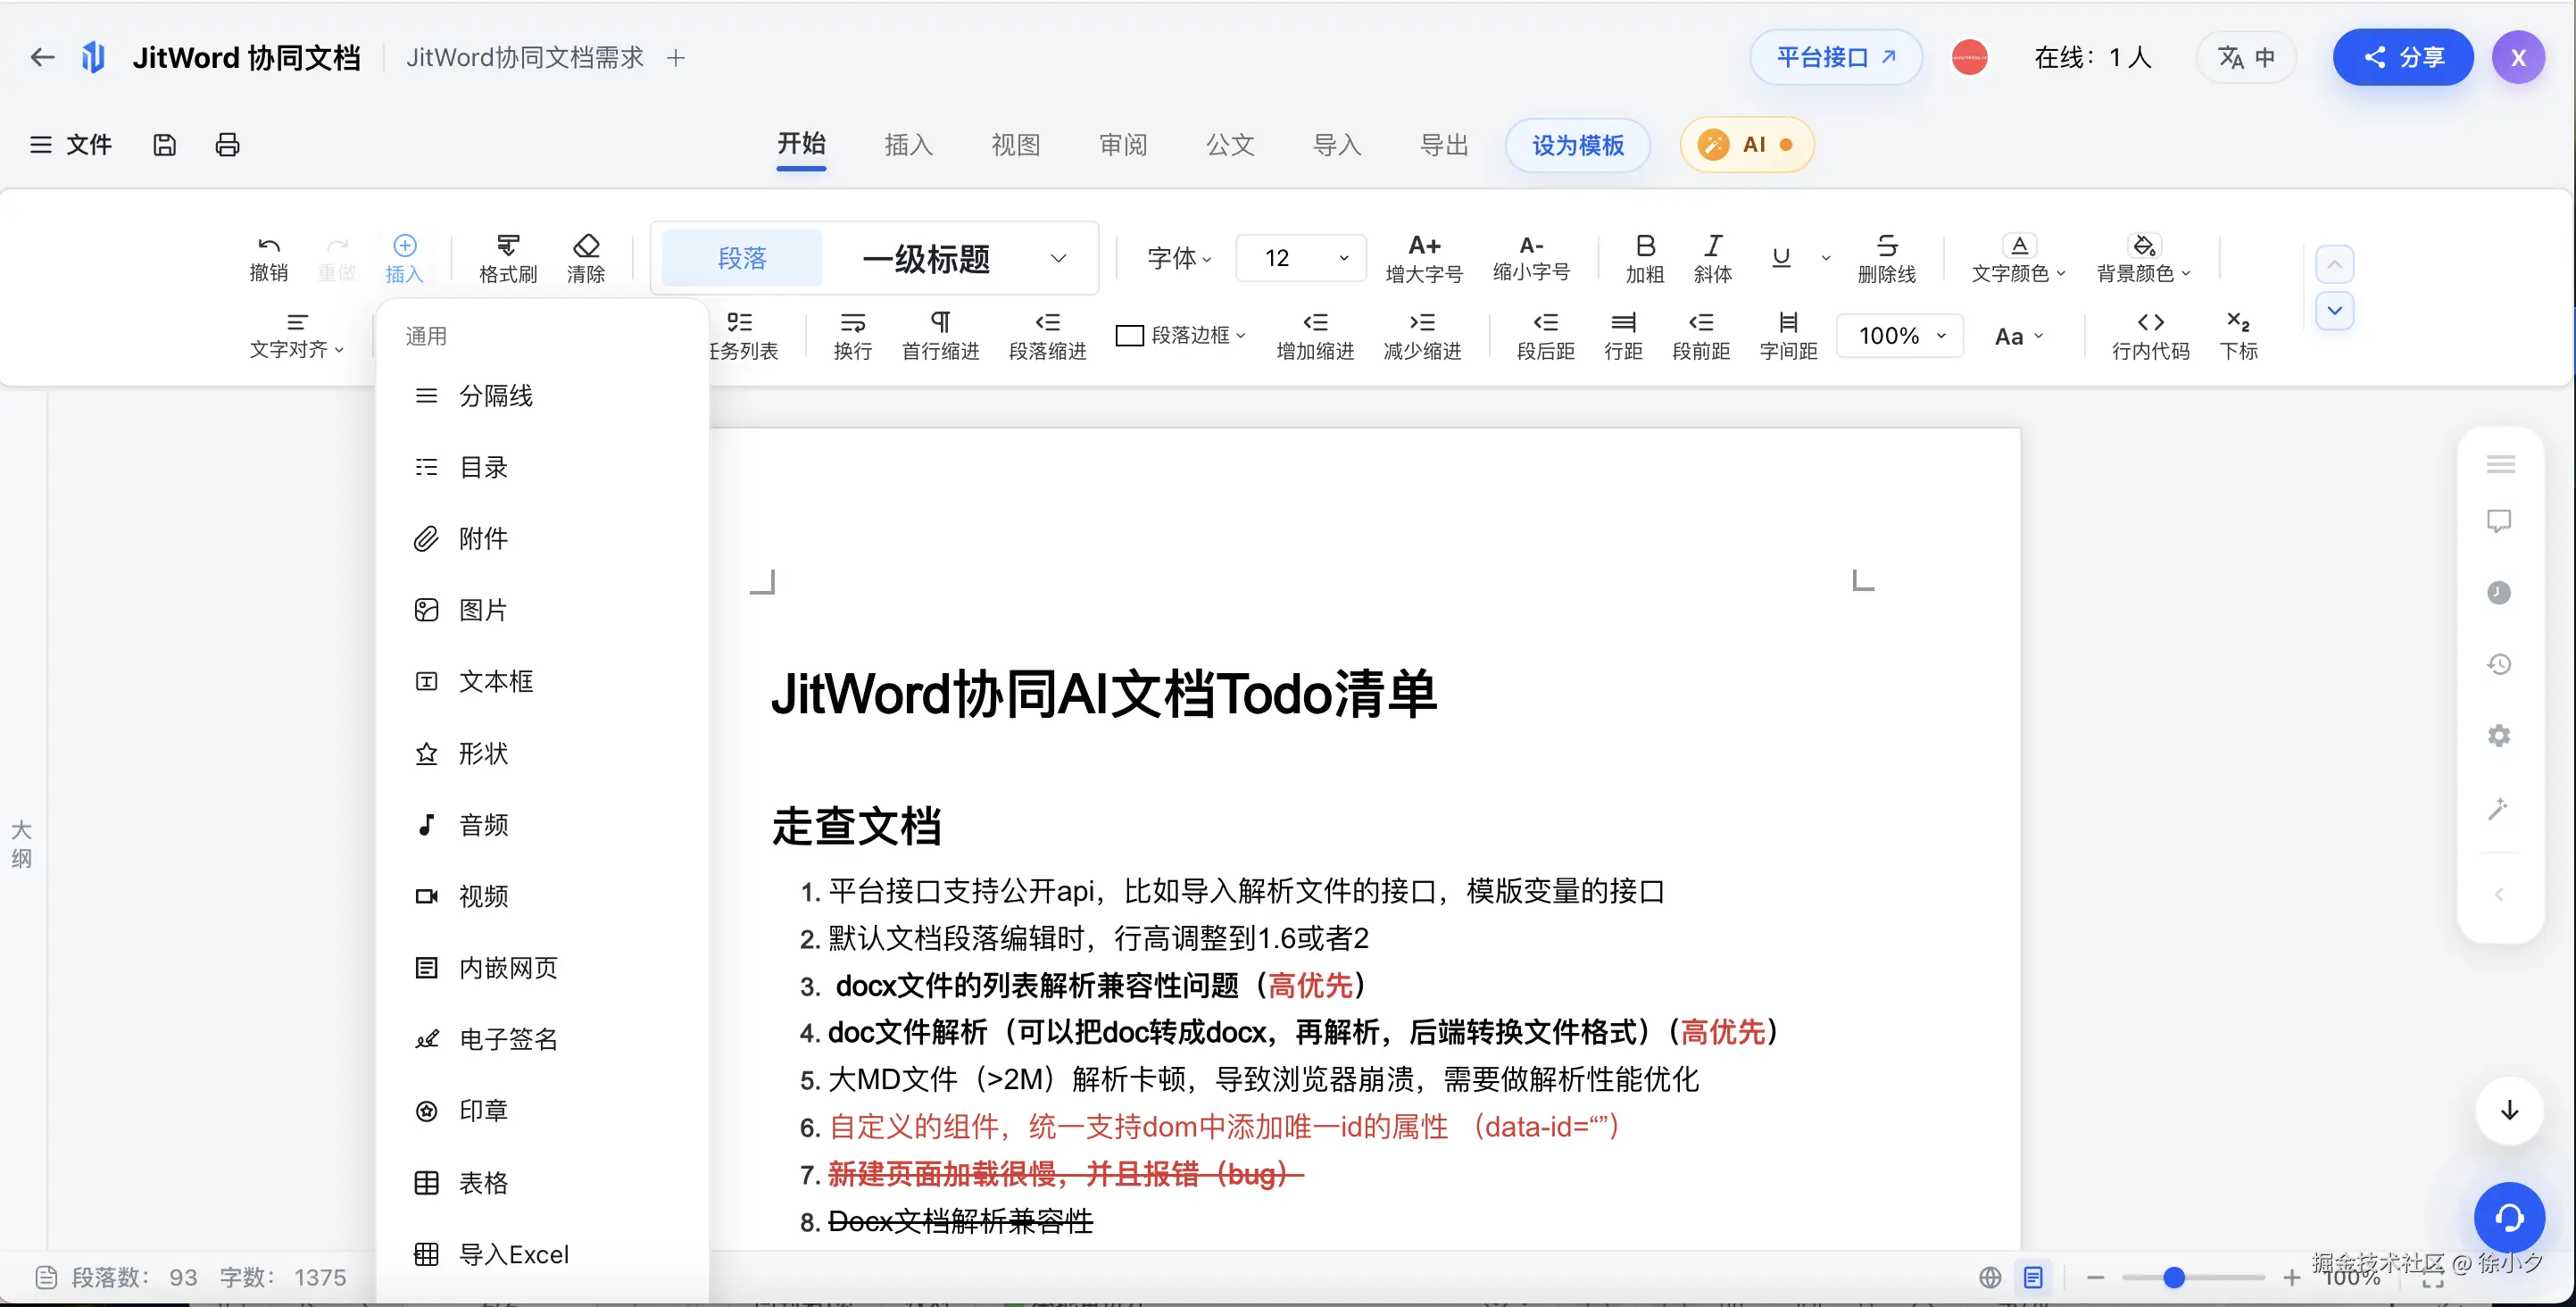Click the 平台接口 link button
This screenshot has width=2576, height=1307.
[1836, 57]
